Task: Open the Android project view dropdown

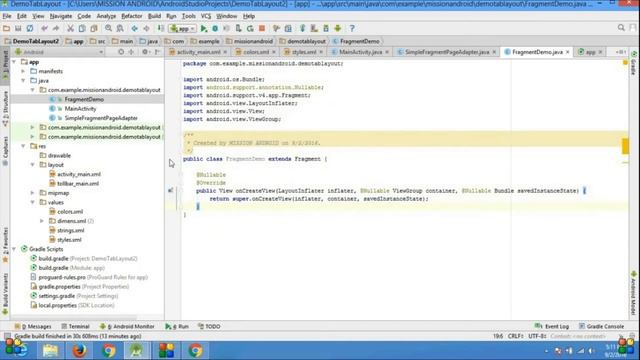Action: 59,52
